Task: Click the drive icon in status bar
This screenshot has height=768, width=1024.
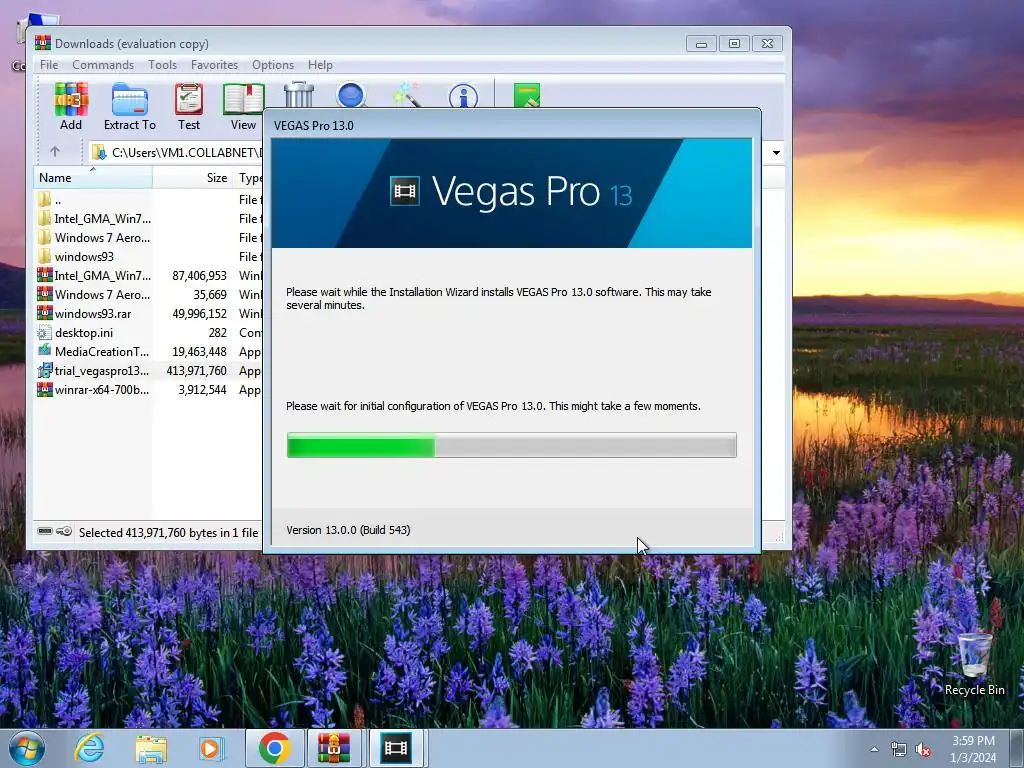Action: click(x=44, y=532)
